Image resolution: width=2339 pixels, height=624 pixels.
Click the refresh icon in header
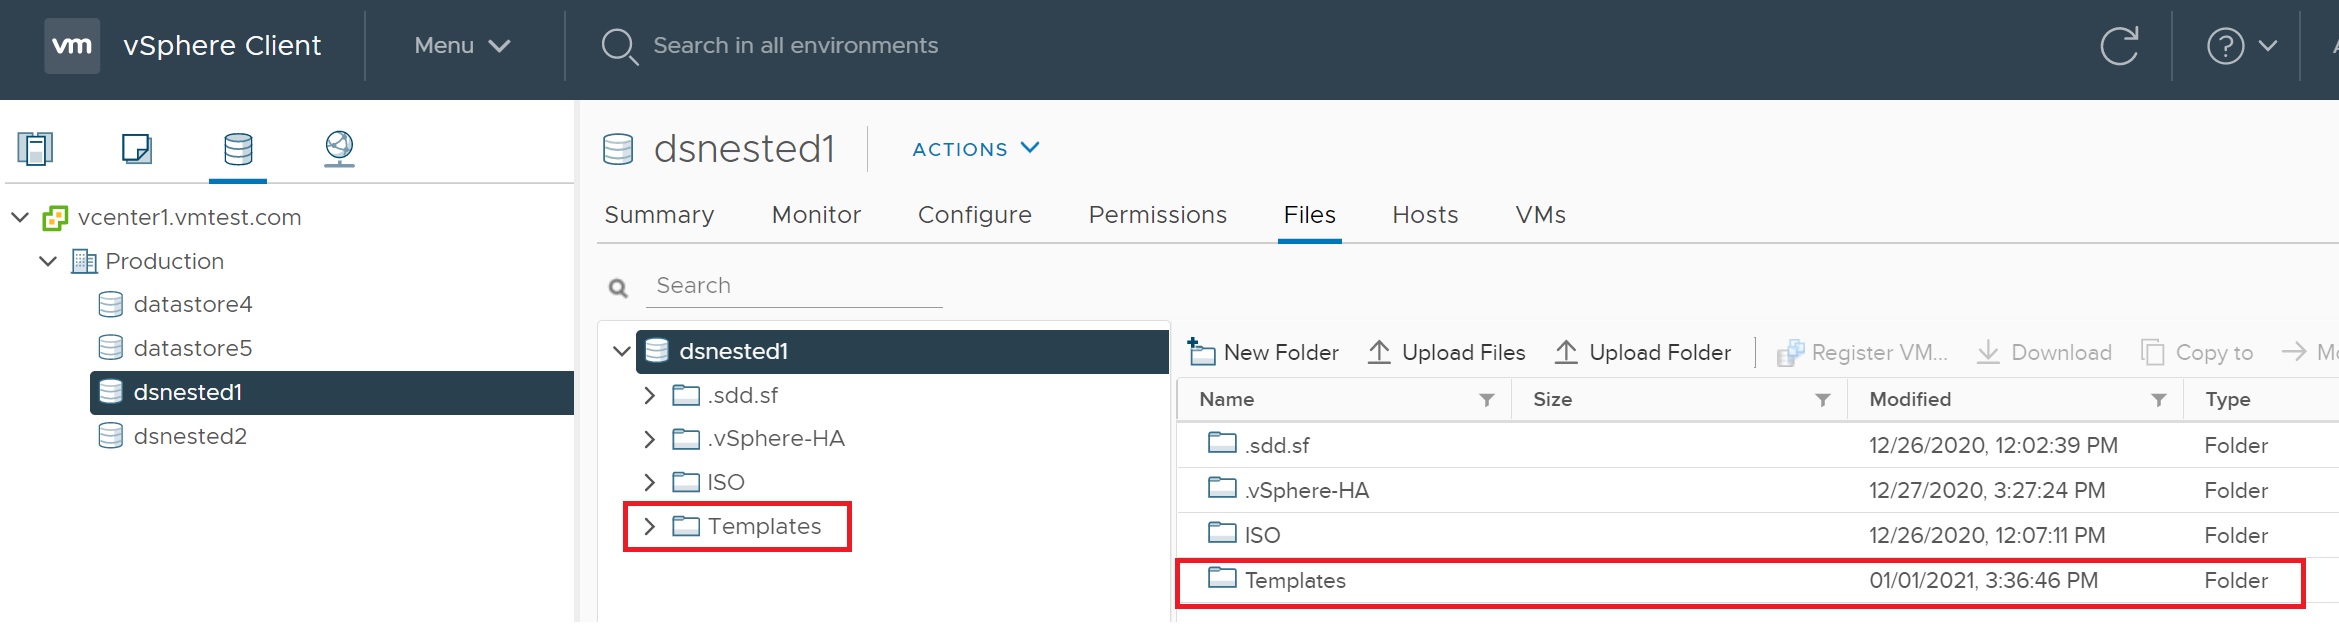(2118, 46)
